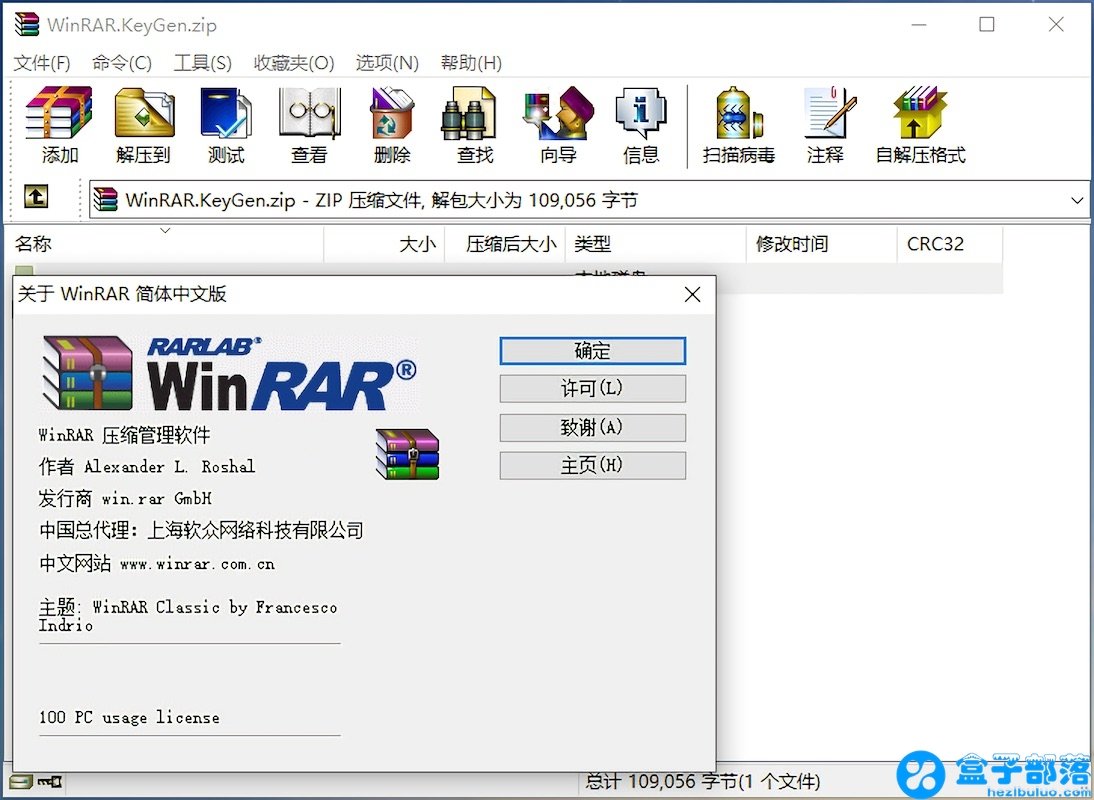
Task: Open the 文件(F) menu
Action: [42, 63]
